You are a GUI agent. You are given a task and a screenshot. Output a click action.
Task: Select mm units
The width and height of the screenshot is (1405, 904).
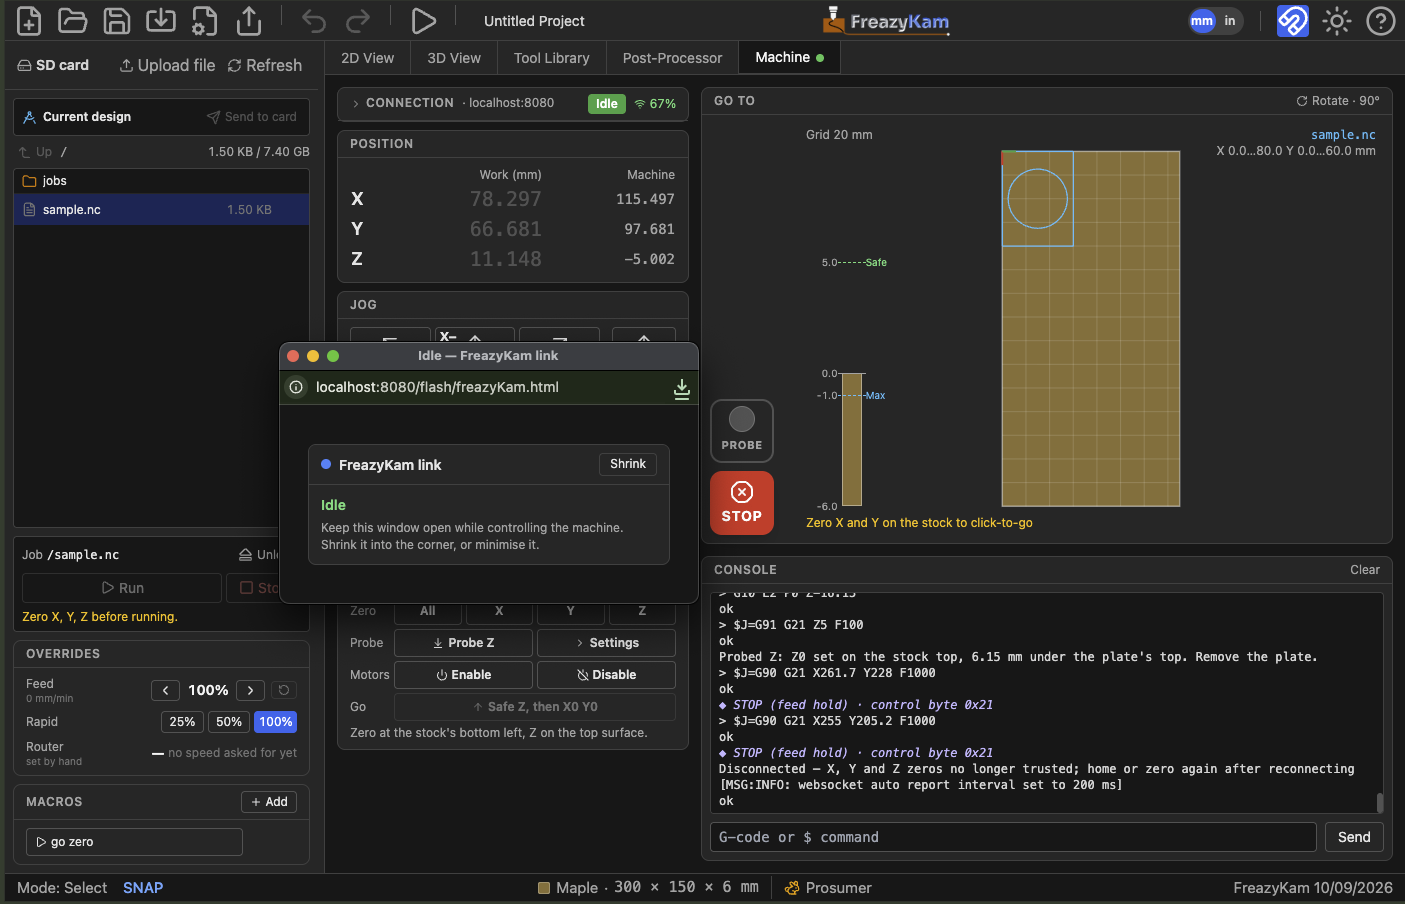pos(1202,20)
